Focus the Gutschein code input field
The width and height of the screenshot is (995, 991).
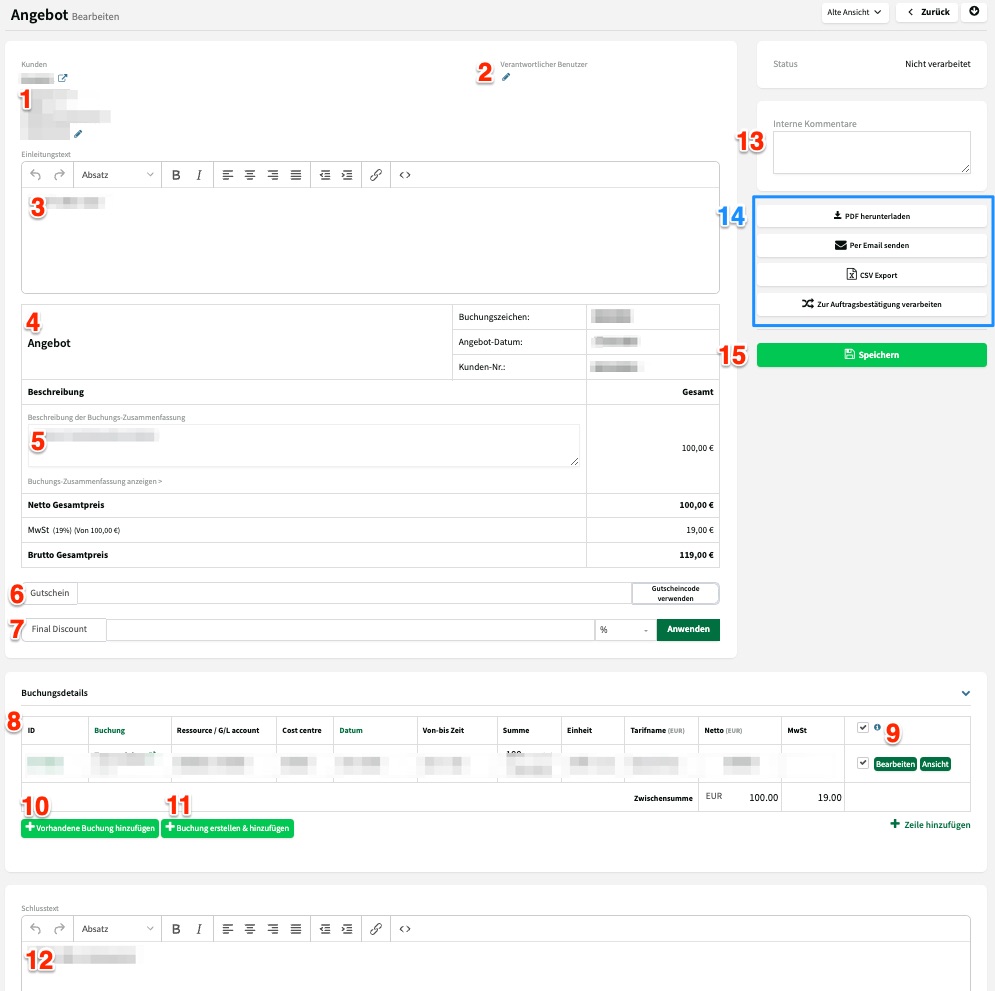(354, 594)
